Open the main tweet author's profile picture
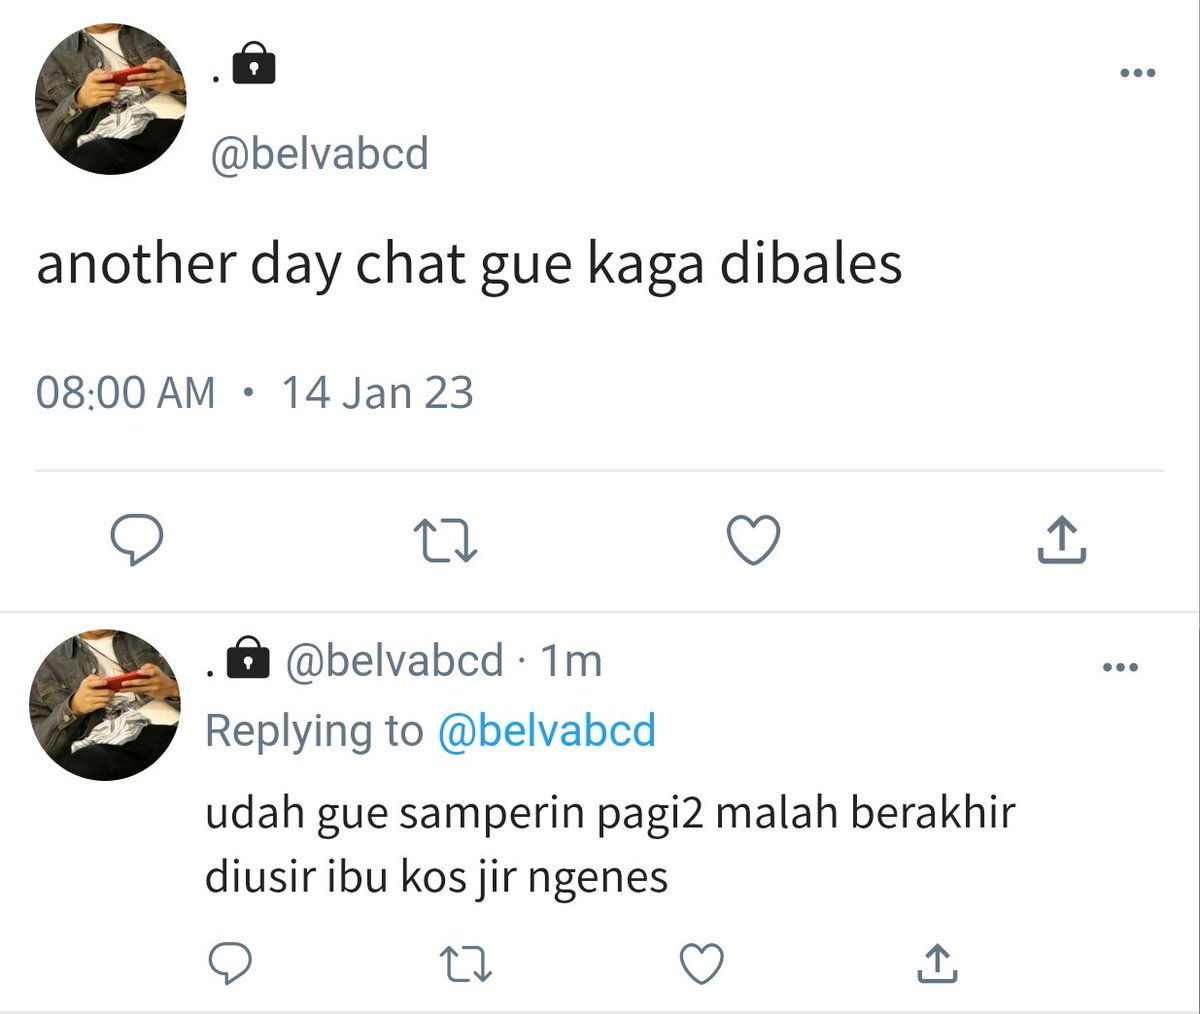This screenshot has width=1200, height=1014. tap(110, 99)
